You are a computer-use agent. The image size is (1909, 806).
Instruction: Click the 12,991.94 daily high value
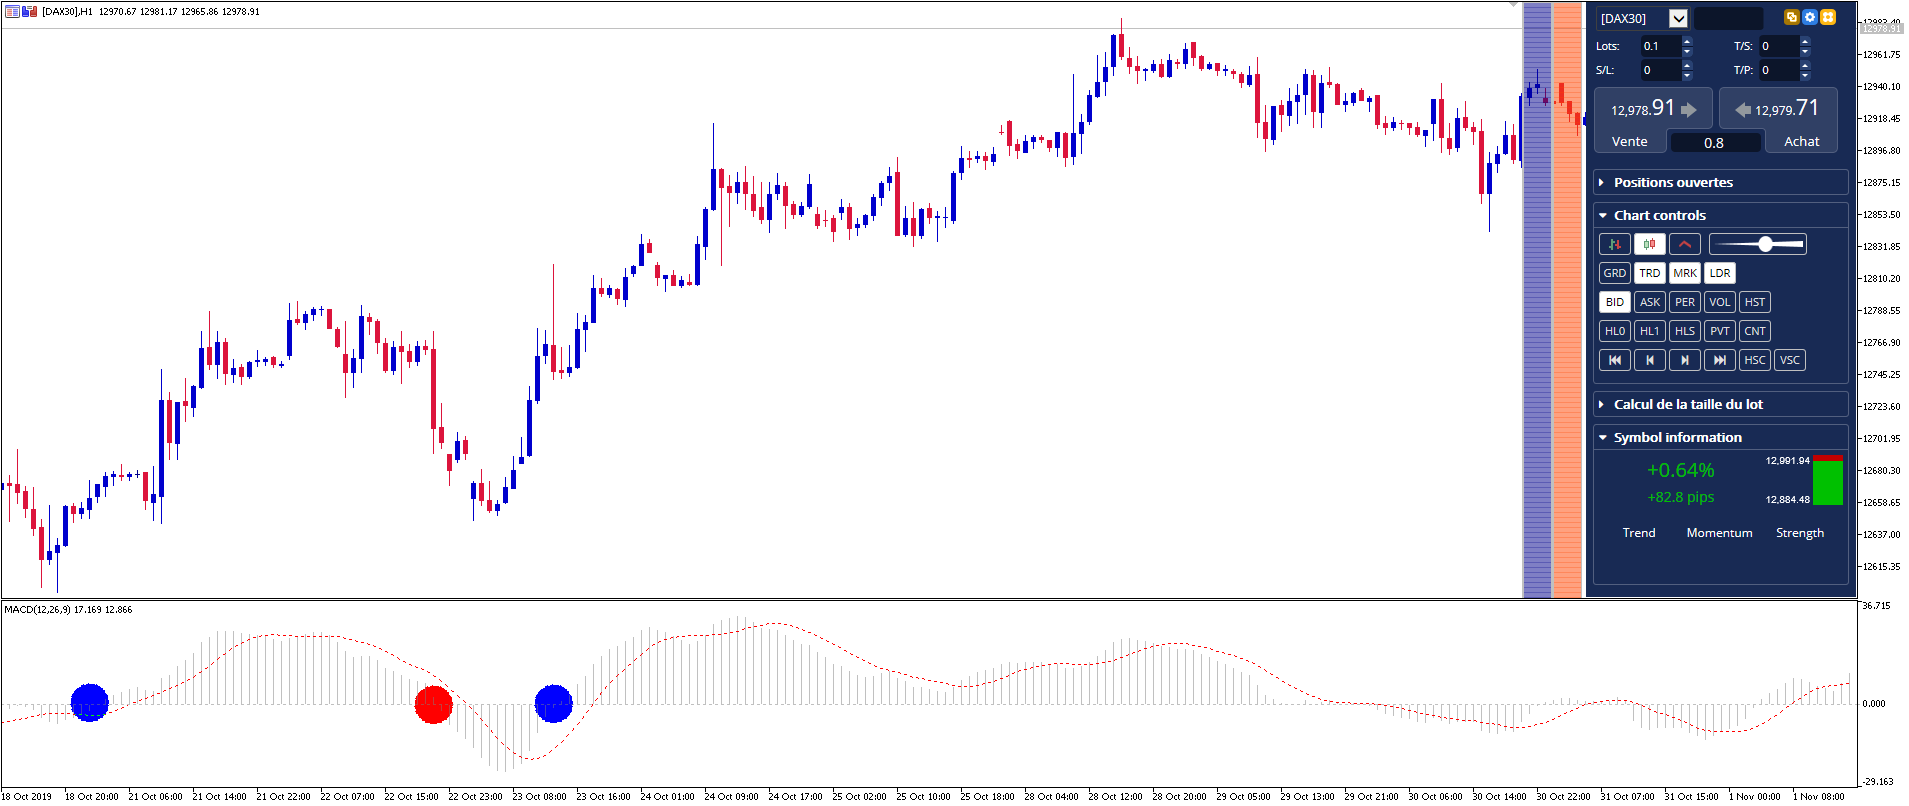[1788, 461]
